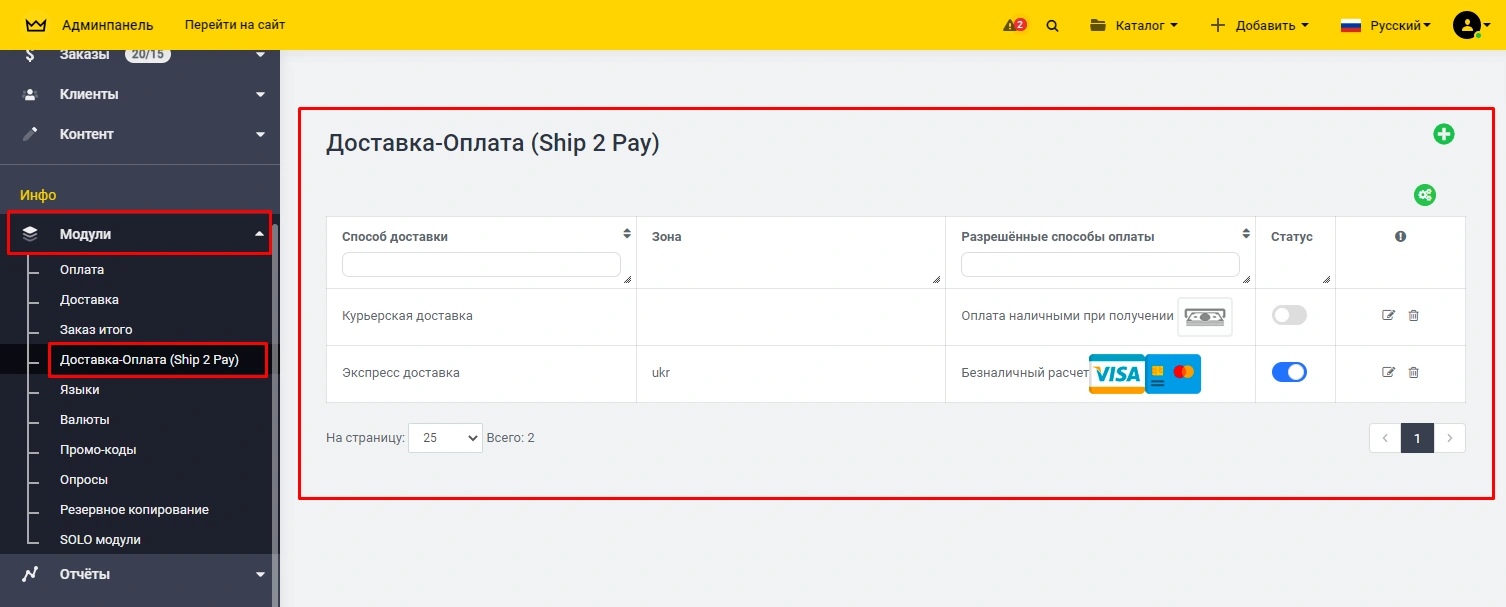Select Промо-коды in the sidebar
Viewport: 1506px width, 607px height.
point(98,450)
